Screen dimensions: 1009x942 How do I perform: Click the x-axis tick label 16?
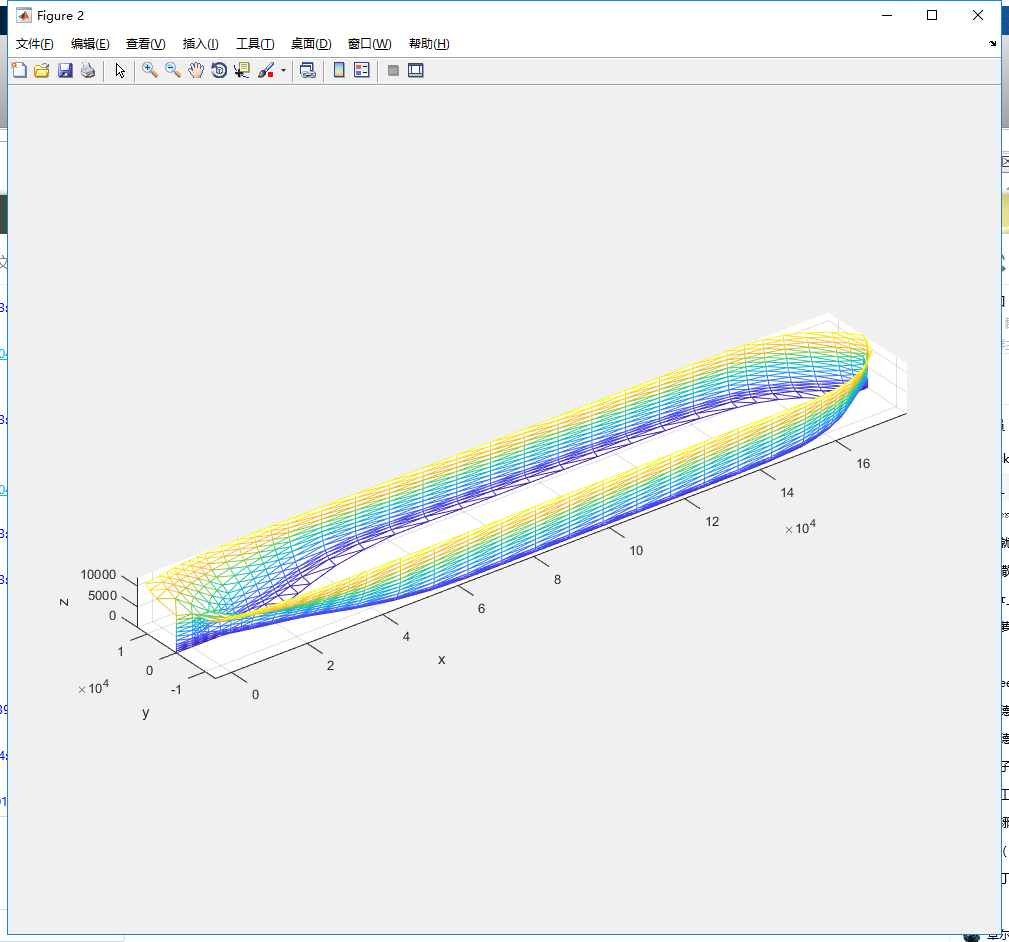point(863,463)
